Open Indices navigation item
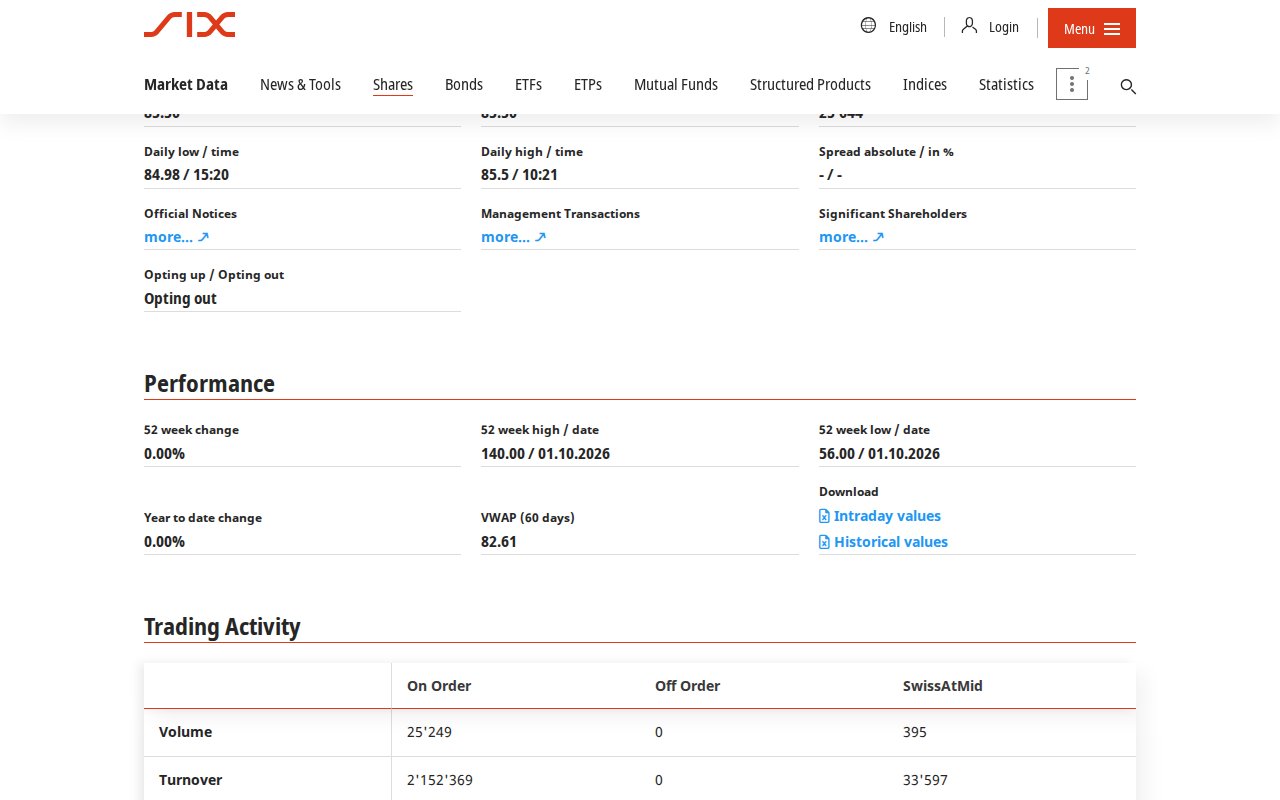This screenshot has width=1280, height=800. [x=925, y=85]
